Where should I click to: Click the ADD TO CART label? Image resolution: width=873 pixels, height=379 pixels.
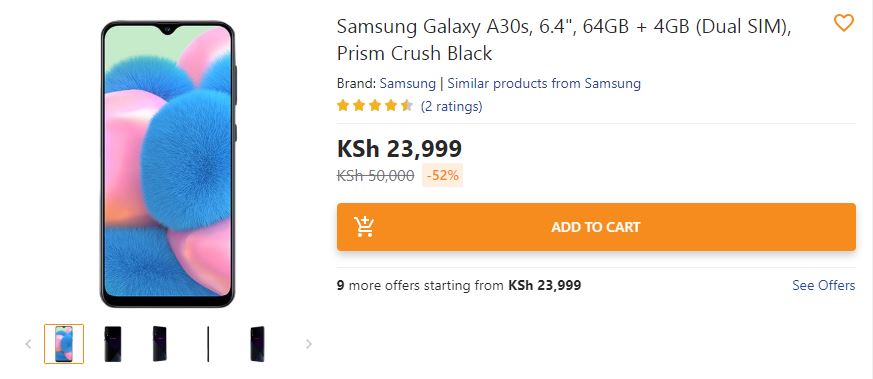tap(596, 227)
